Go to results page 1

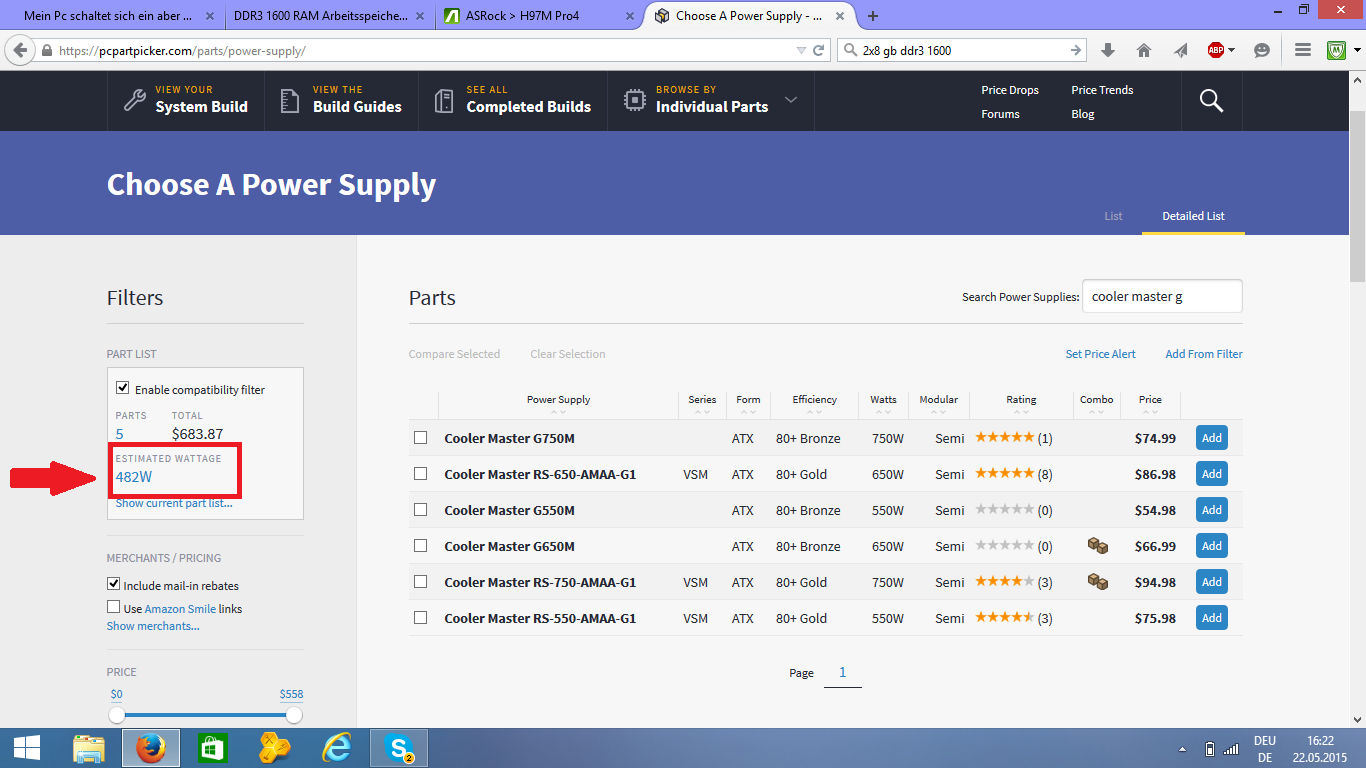(842, 673)
